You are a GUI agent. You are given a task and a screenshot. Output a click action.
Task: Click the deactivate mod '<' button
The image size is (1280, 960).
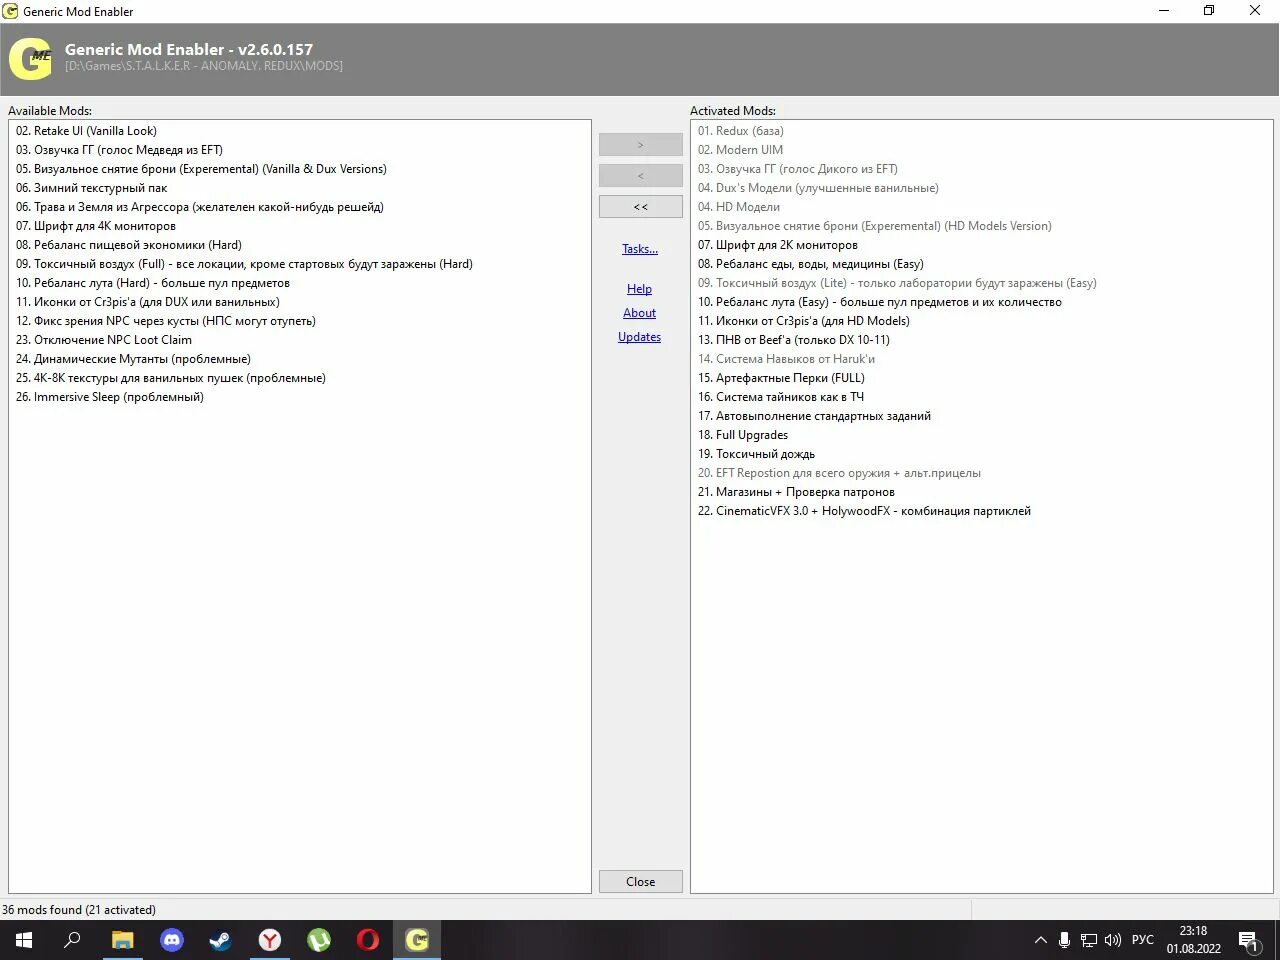click(641, 176)
